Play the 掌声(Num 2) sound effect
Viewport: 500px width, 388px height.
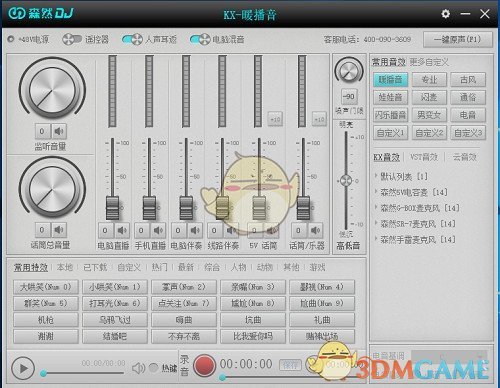[184, 287]
